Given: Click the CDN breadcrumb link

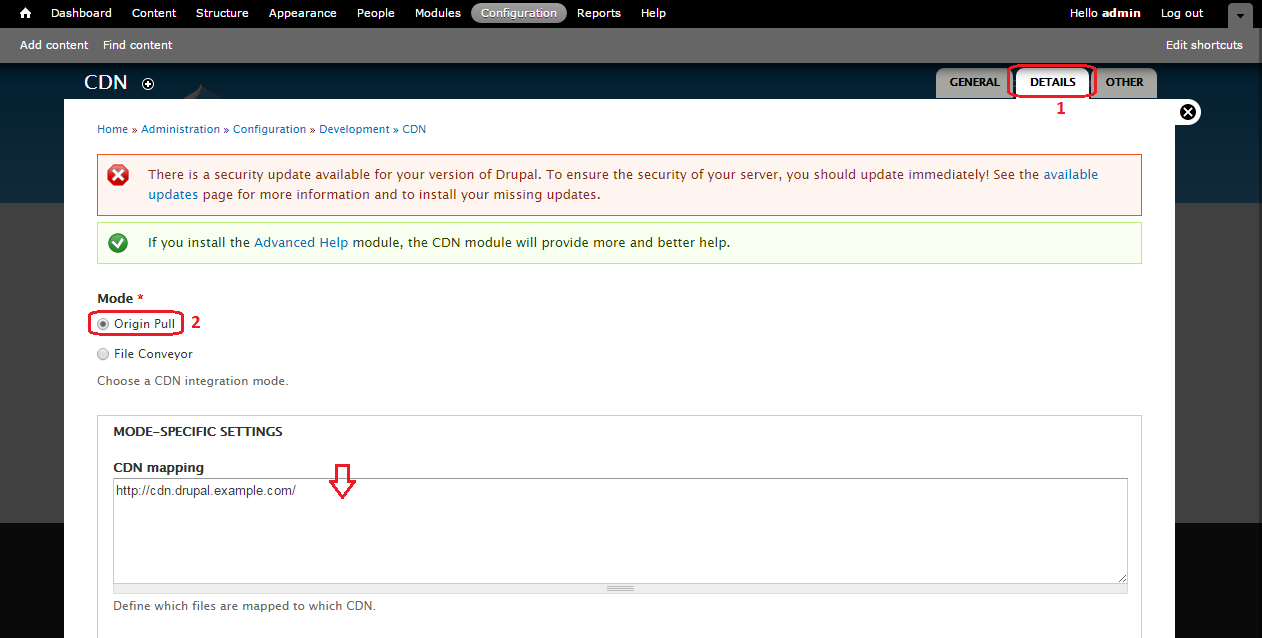Looking at the screenshot, I should (x=414, y=129).
